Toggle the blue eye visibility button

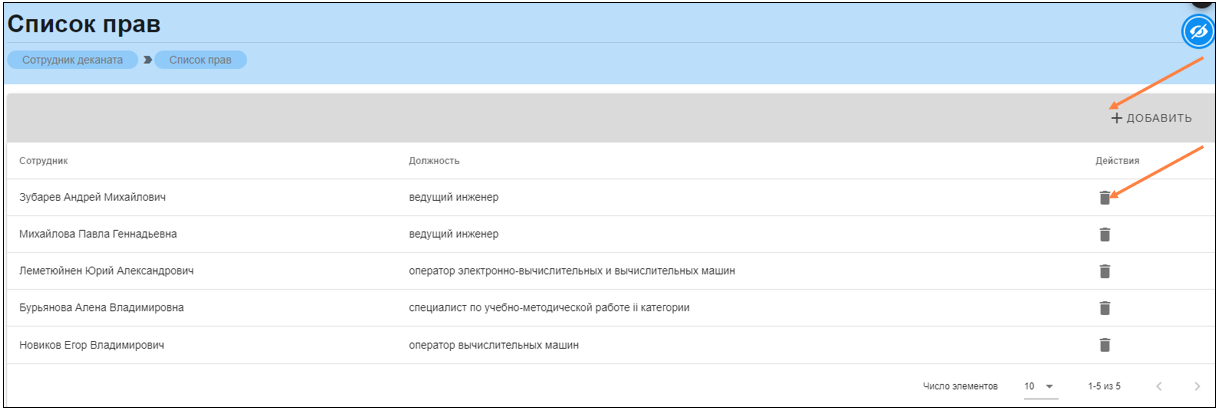pos(1197,33)
